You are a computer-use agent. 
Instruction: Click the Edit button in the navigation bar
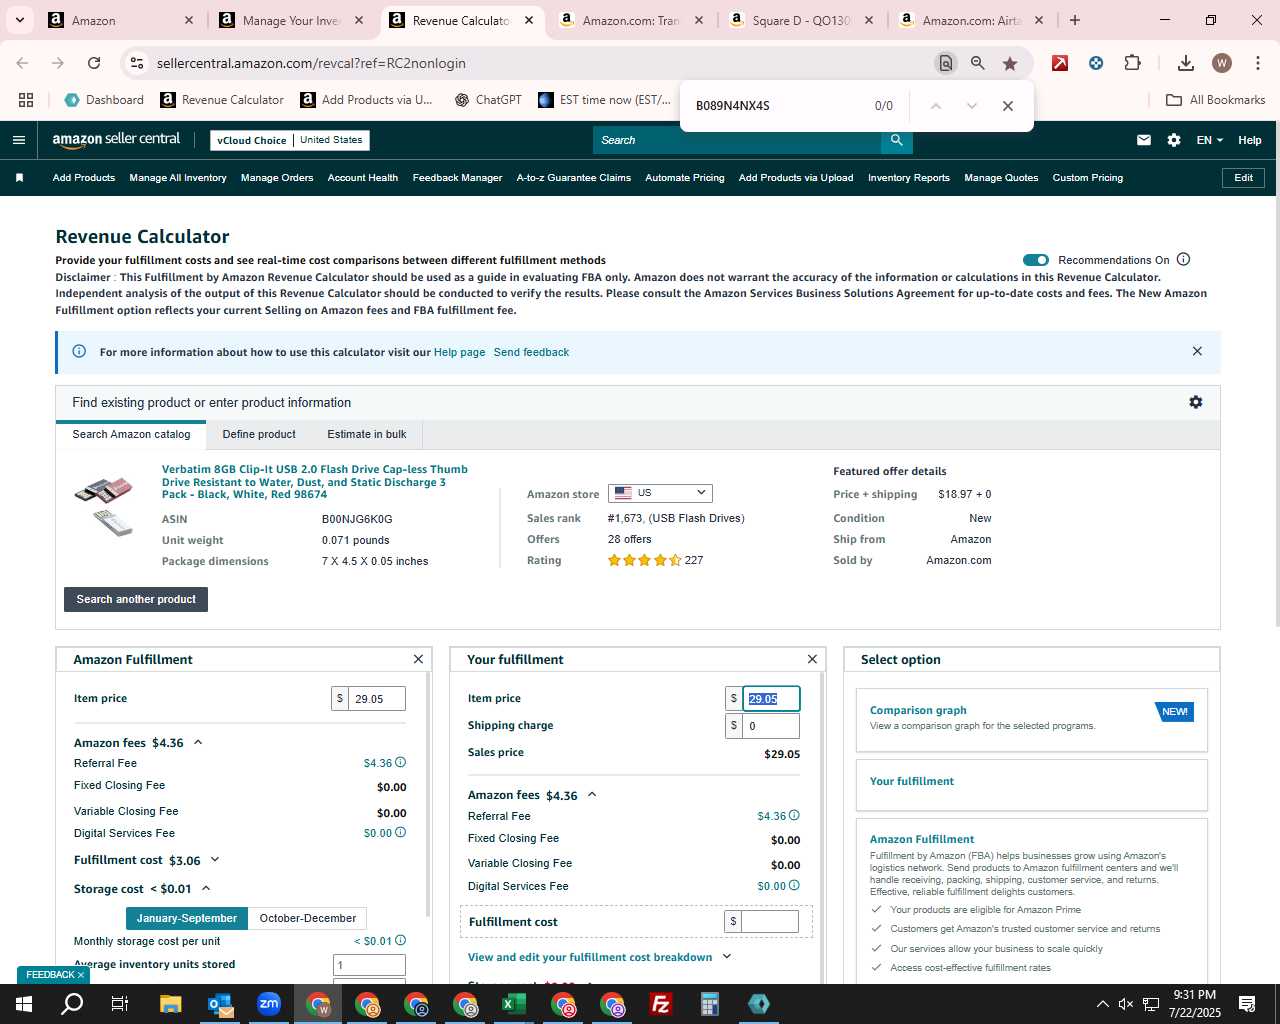click(x=1244, y=178)
